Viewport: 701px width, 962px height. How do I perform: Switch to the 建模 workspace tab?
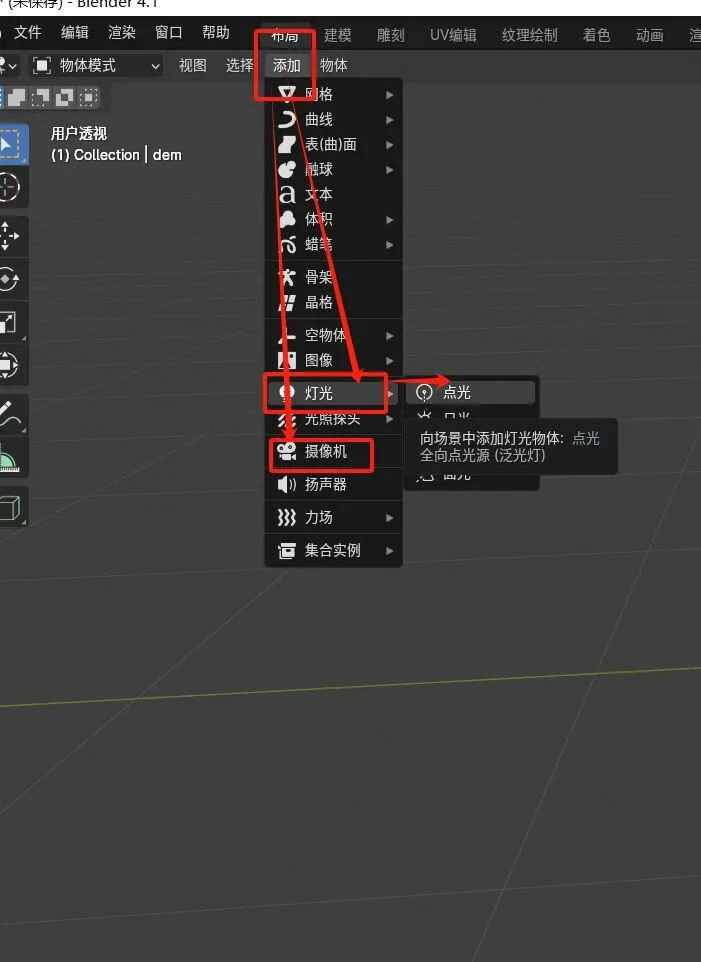tap(338, 35)
